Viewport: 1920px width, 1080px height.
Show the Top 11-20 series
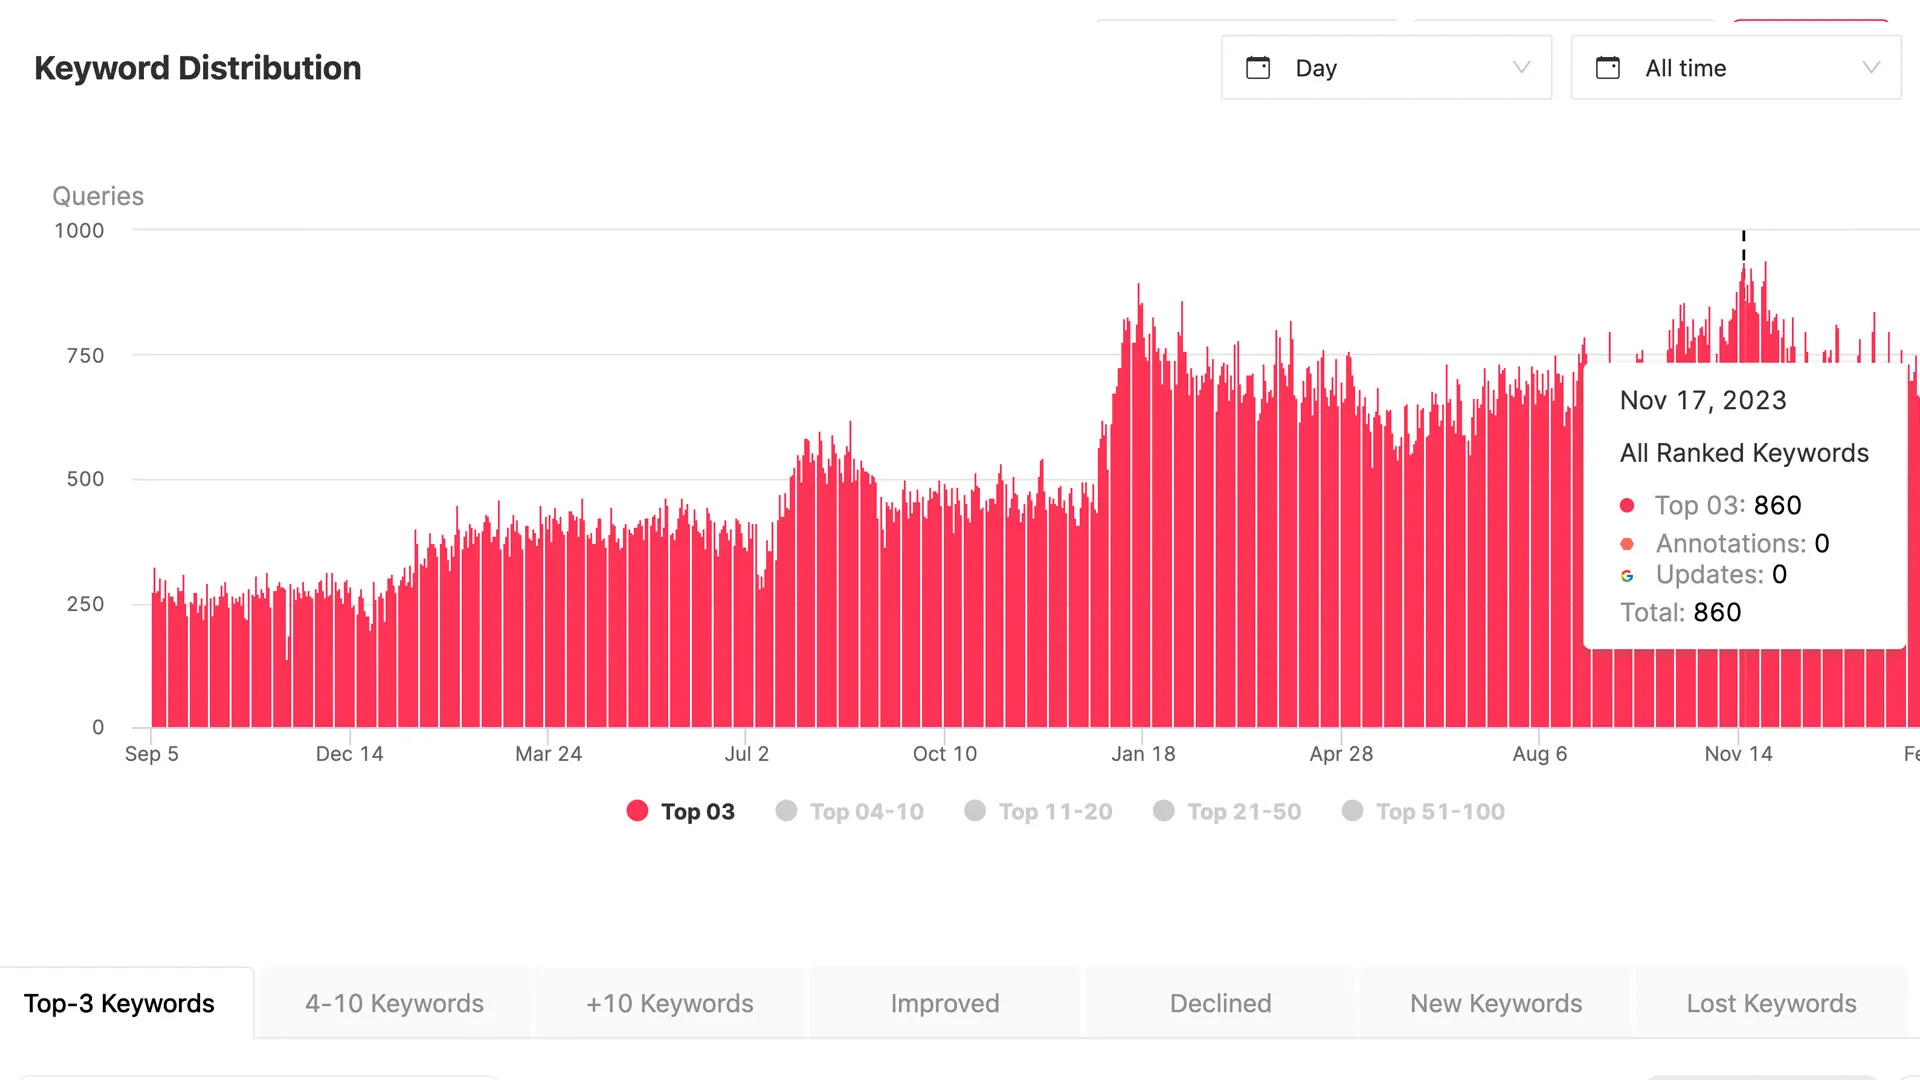[x=1038, y=811]
